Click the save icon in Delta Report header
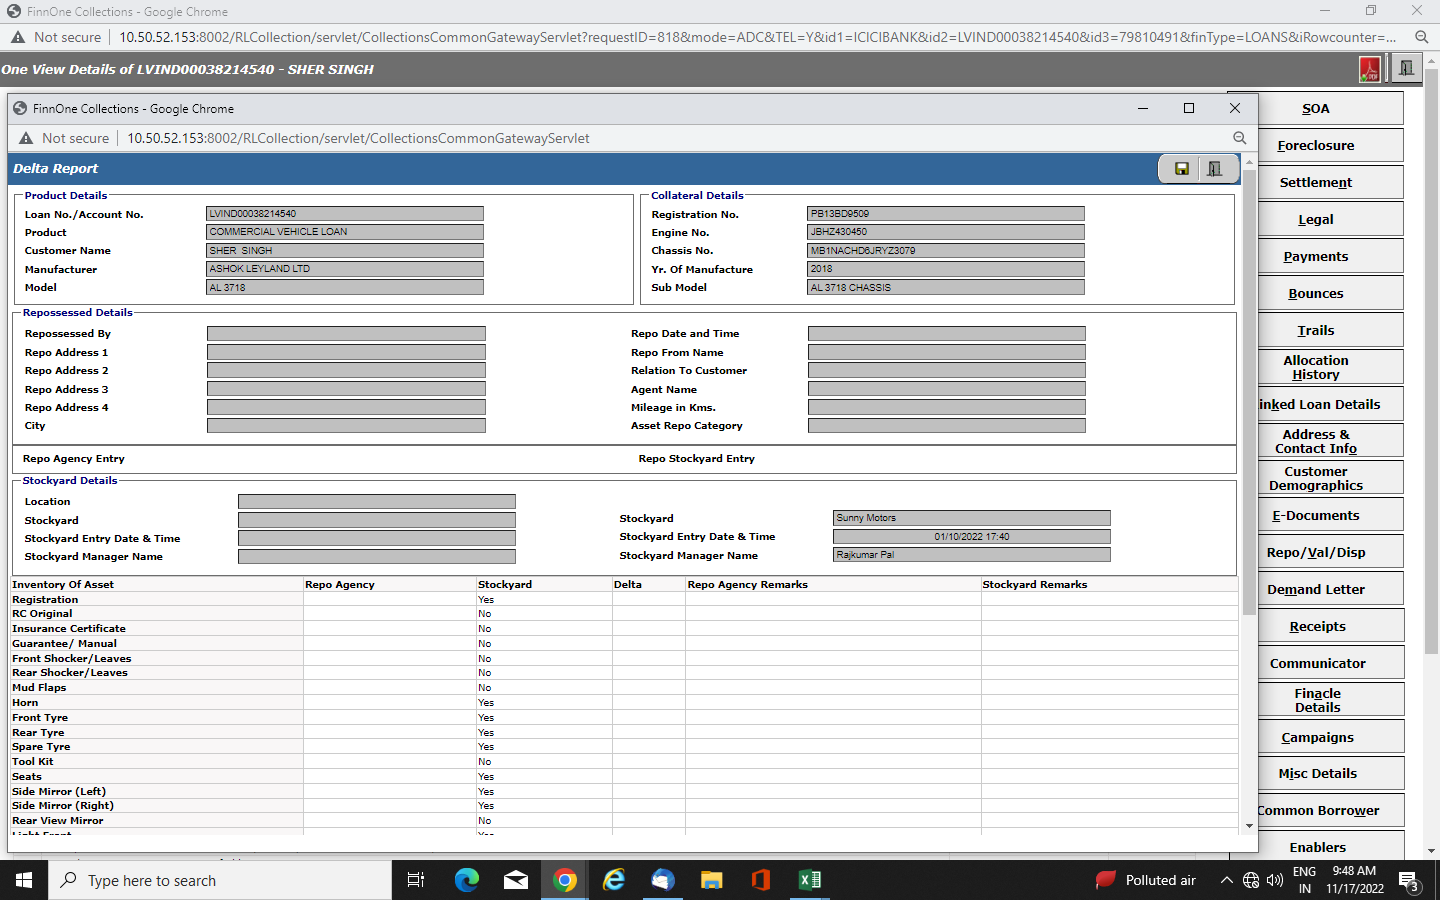Viewport: 1440px width, 900px height. click(x=1181, y=169)
